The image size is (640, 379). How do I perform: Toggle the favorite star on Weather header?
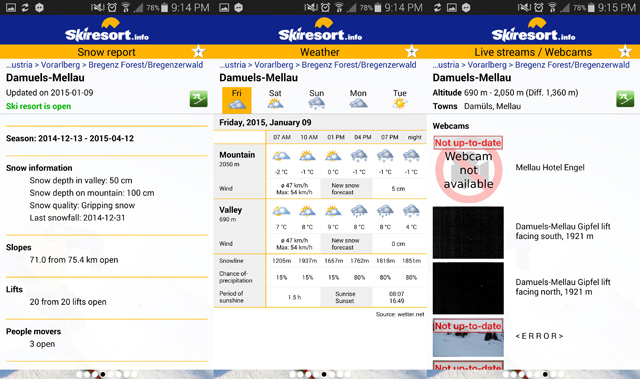point(412,51)
